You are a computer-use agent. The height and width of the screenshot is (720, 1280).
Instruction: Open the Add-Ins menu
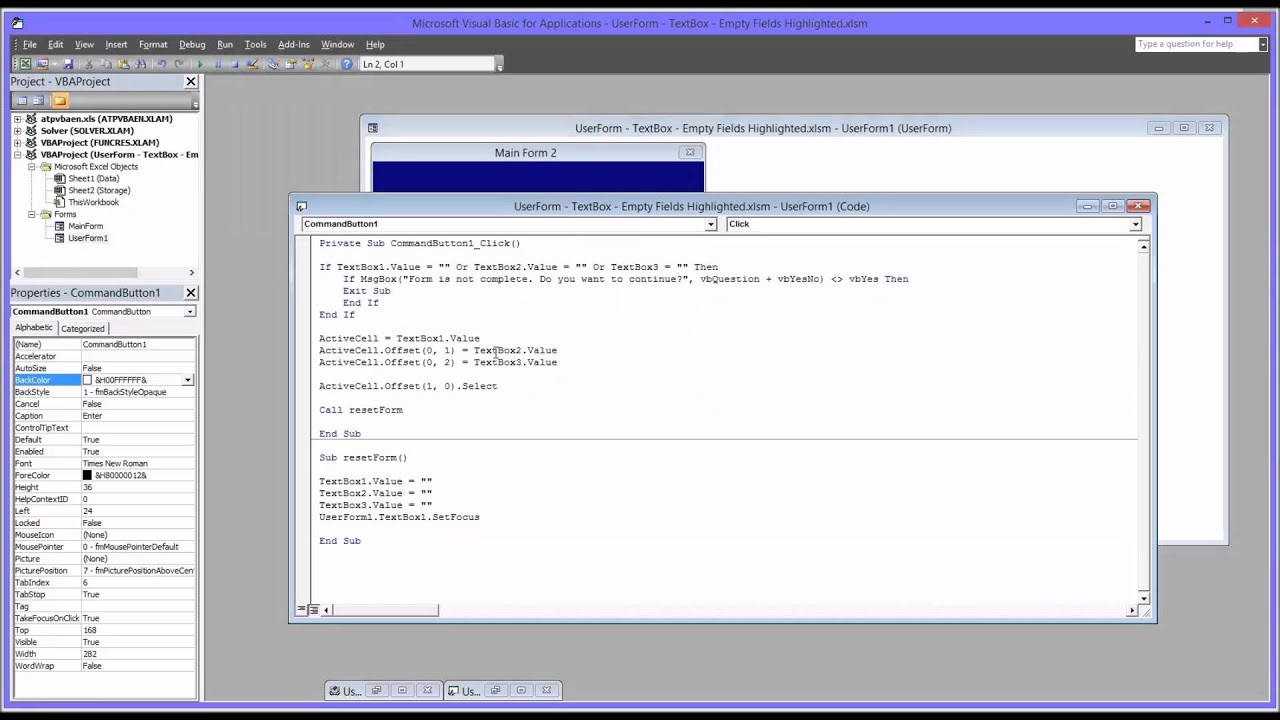294,44
